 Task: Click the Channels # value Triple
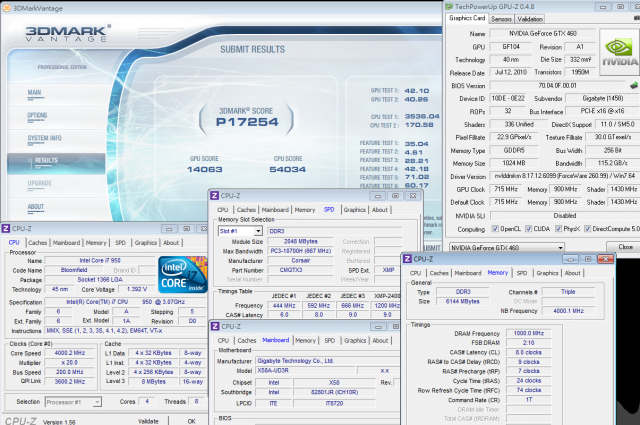(x=568, y=291)
